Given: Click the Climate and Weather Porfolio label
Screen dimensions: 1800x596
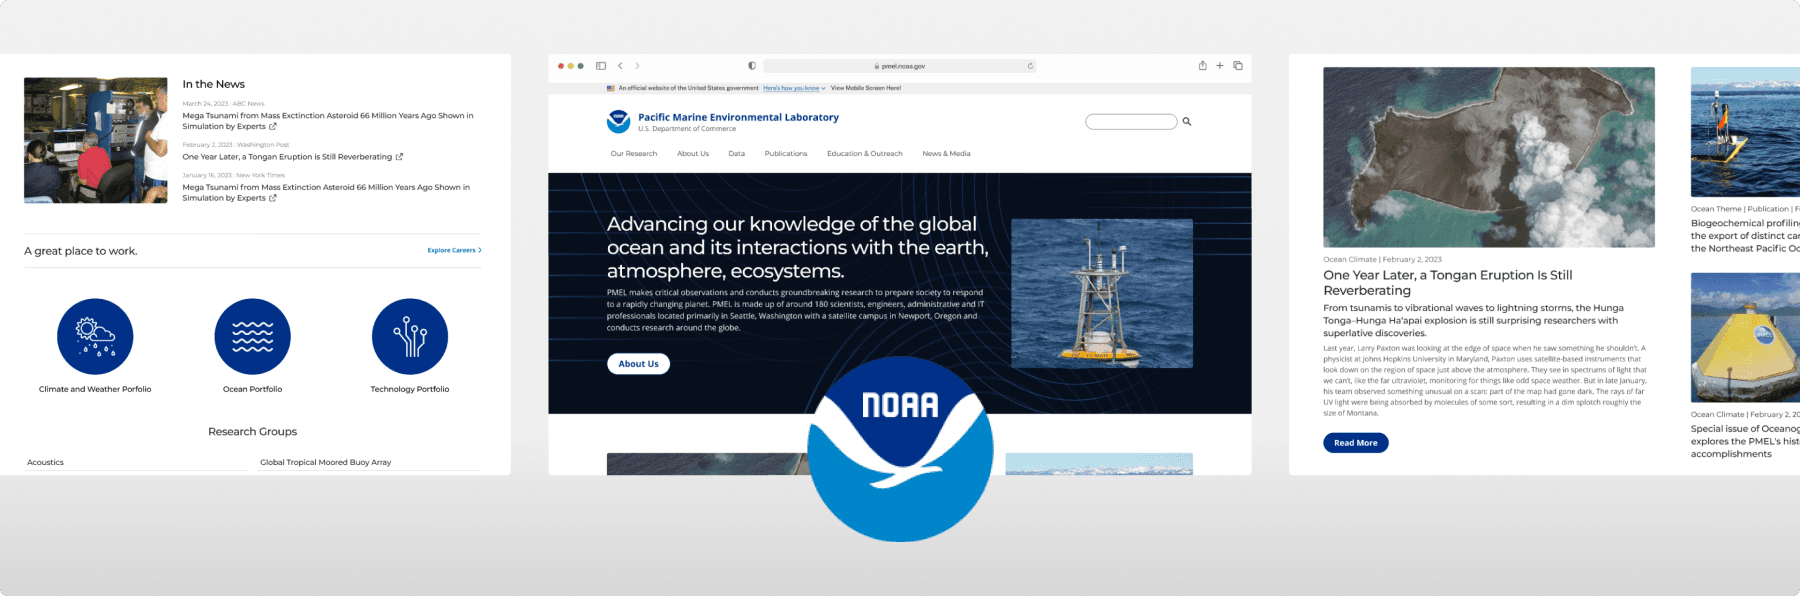Looking at the screenshot, I should click(x=95, y=389).
